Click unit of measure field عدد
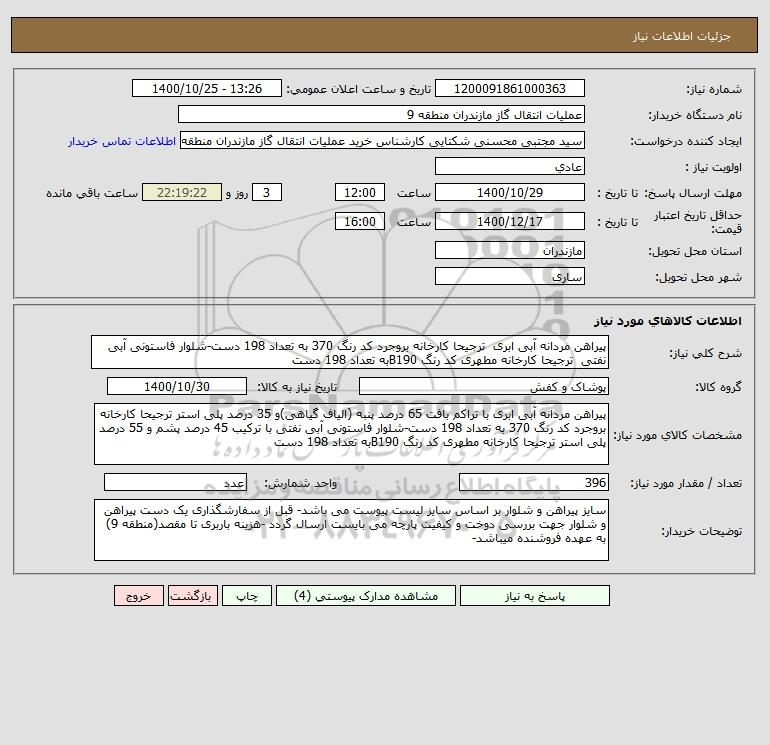Screen dimensions: 770x745 [x=175, y=482]
